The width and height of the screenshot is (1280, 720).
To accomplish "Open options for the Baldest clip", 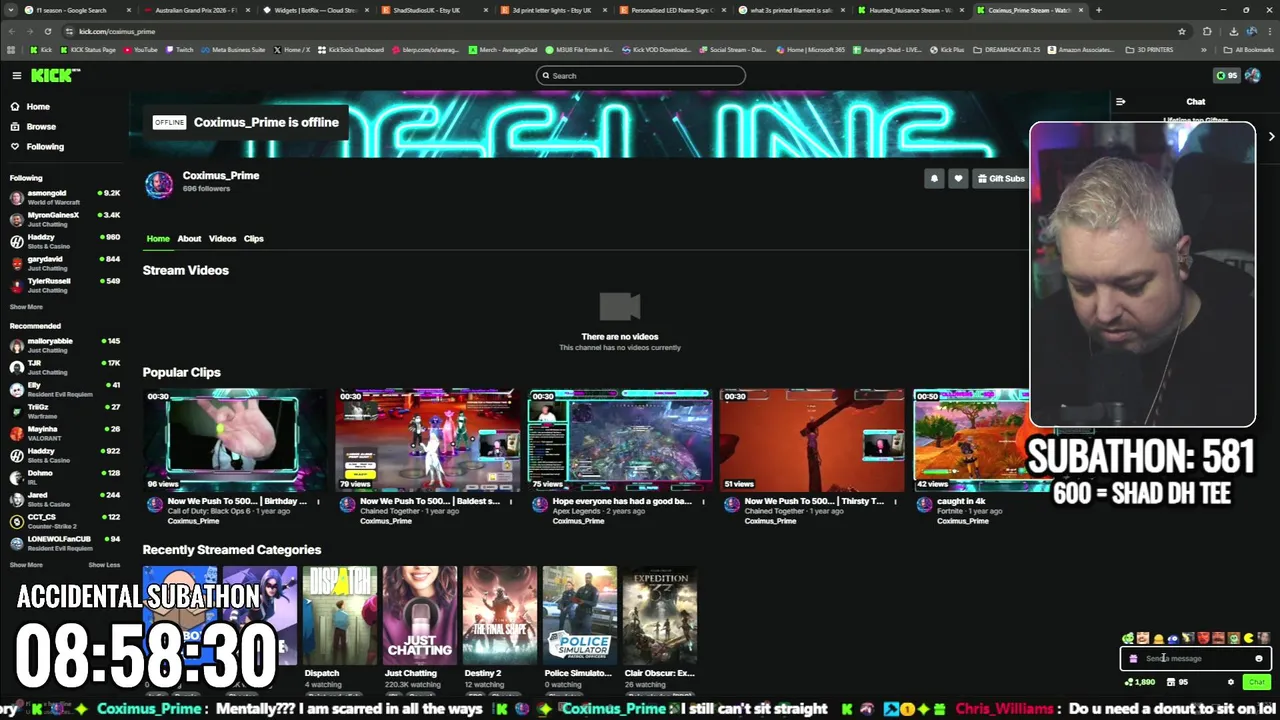I will click(x=510, y=501).
